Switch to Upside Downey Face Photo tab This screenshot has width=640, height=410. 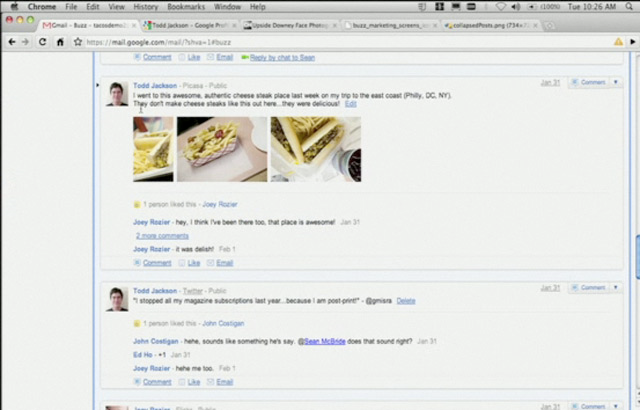point(290,25)
